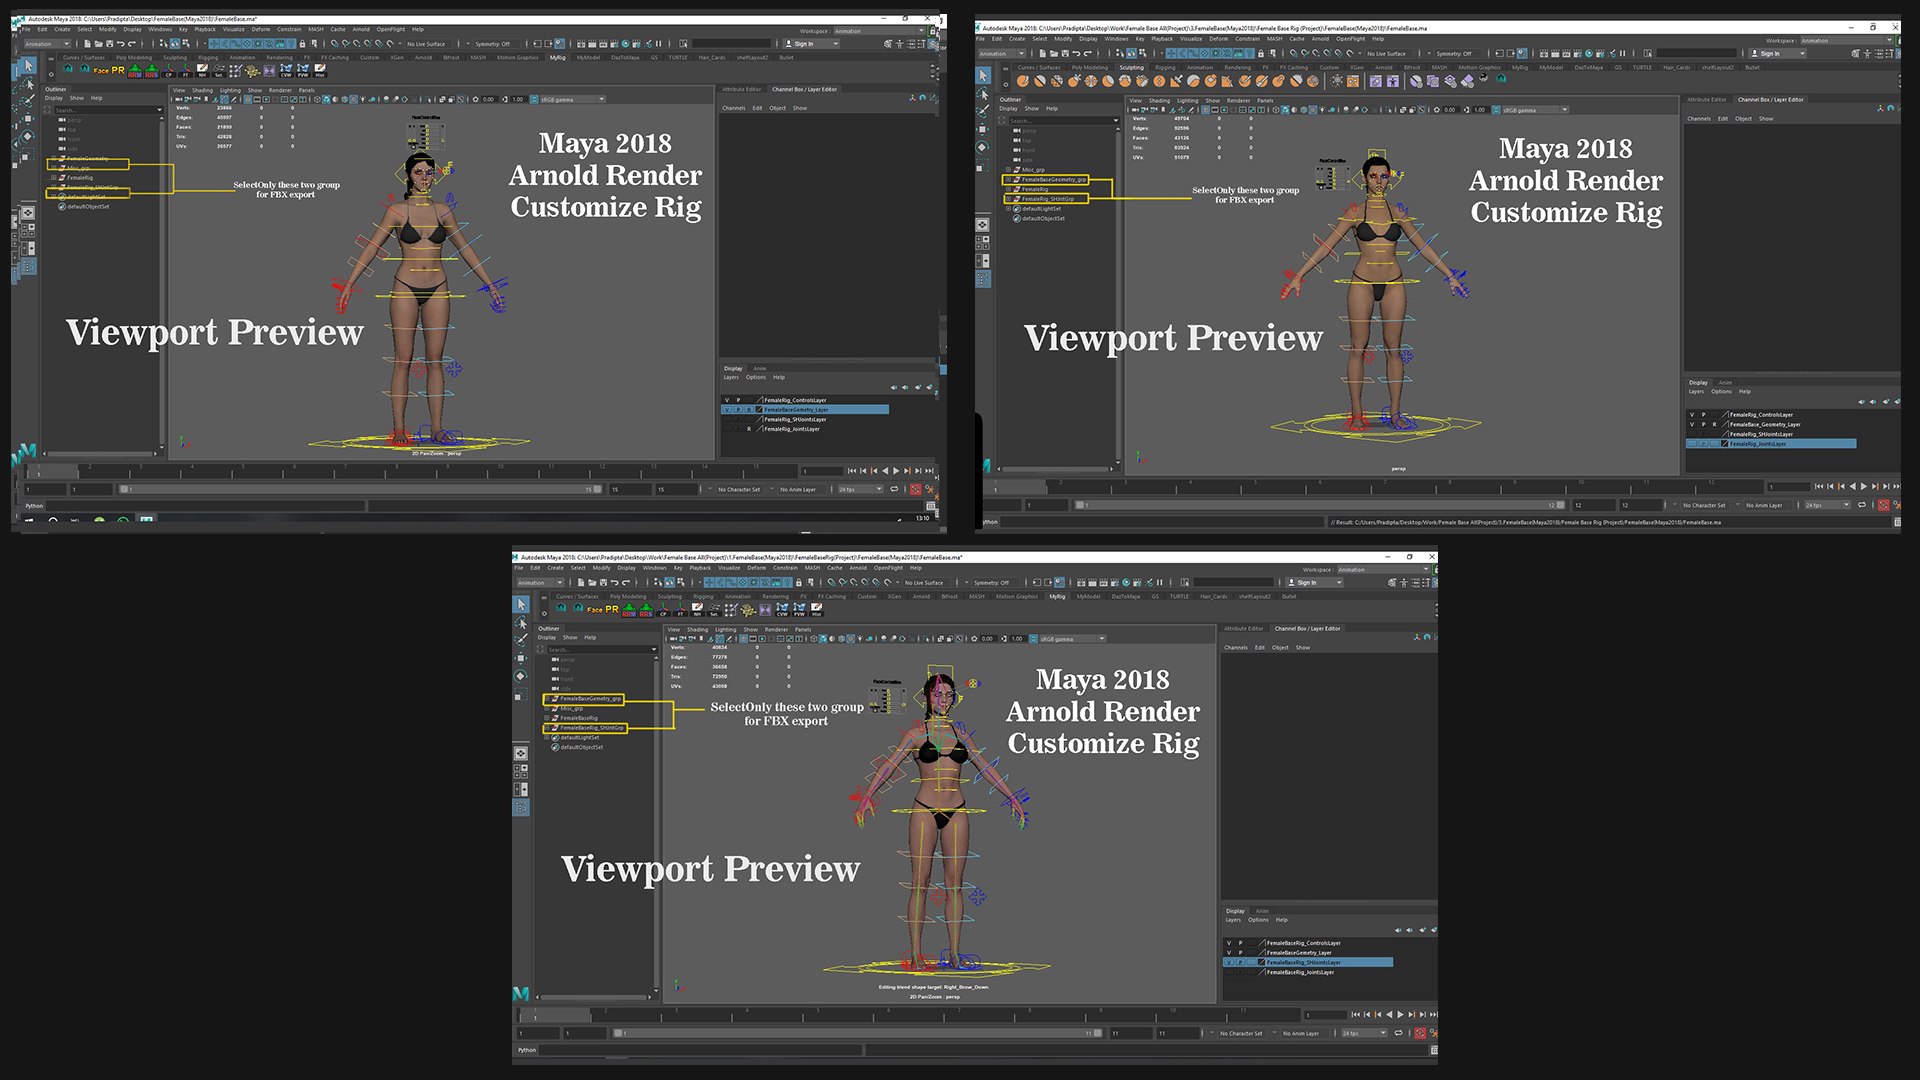Toggle V of FemaleRig_ControlsLayer in top-right Maya window

coord(1692,415)
